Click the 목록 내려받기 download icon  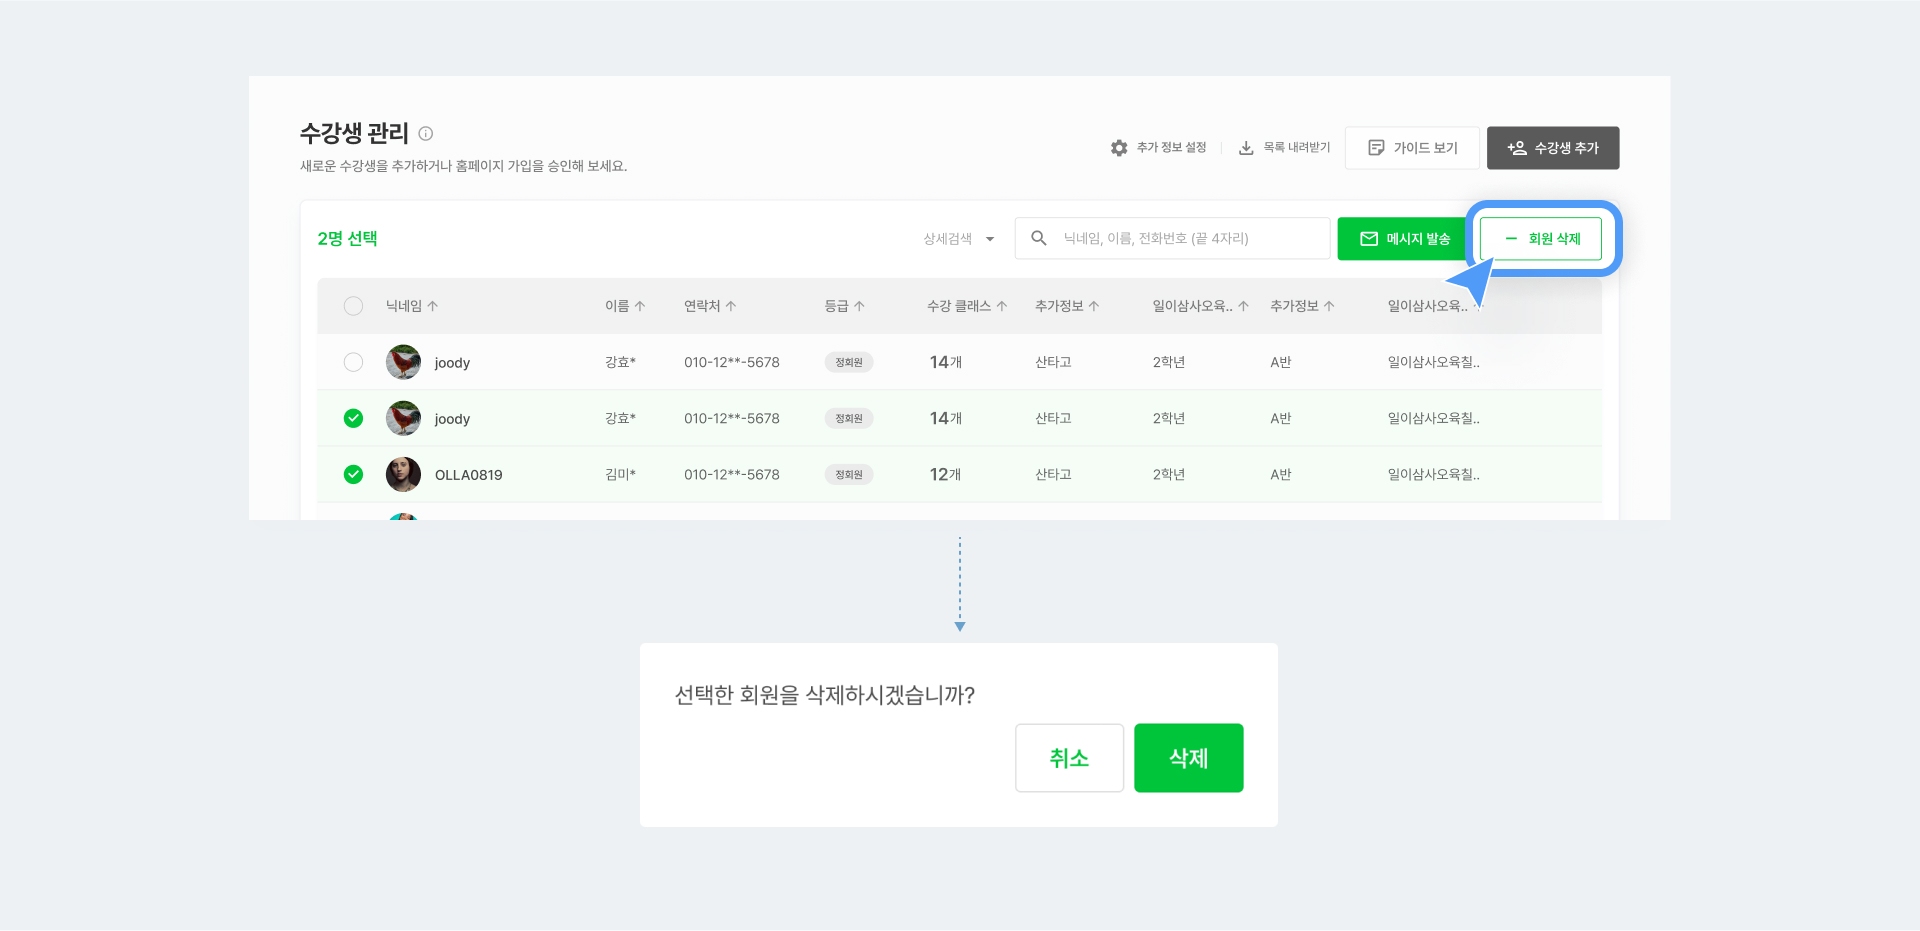click(x=1246, y=148)
